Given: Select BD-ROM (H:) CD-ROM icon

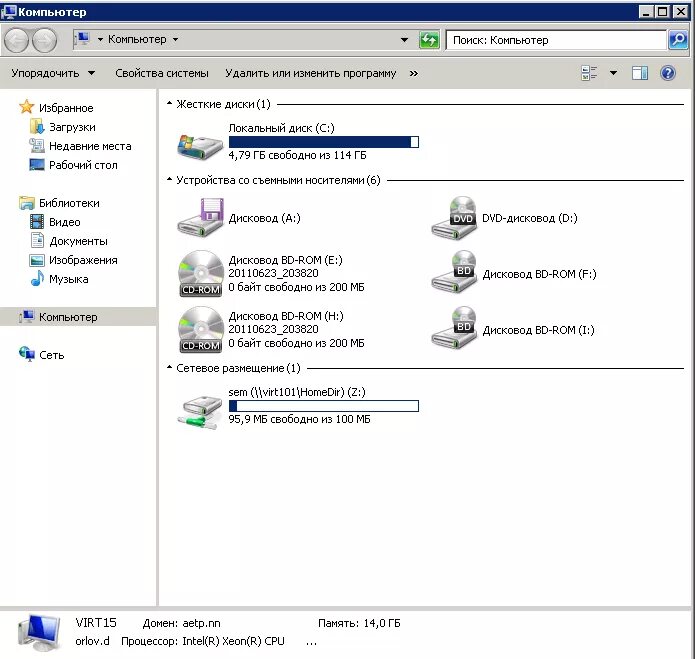Looking at the screenshot, I should tap(200, 329).
